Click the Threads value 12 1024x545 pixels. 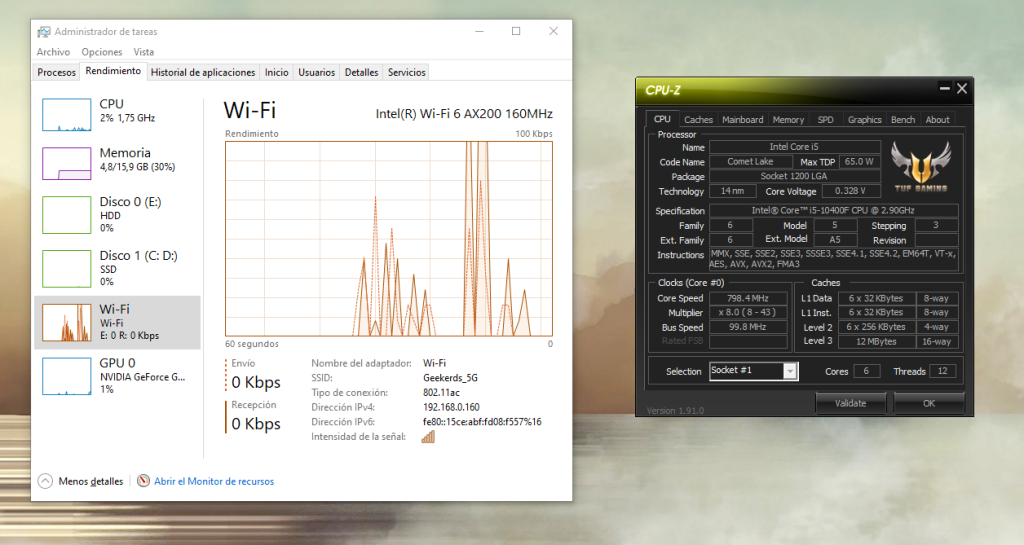(x=942, y=371)
